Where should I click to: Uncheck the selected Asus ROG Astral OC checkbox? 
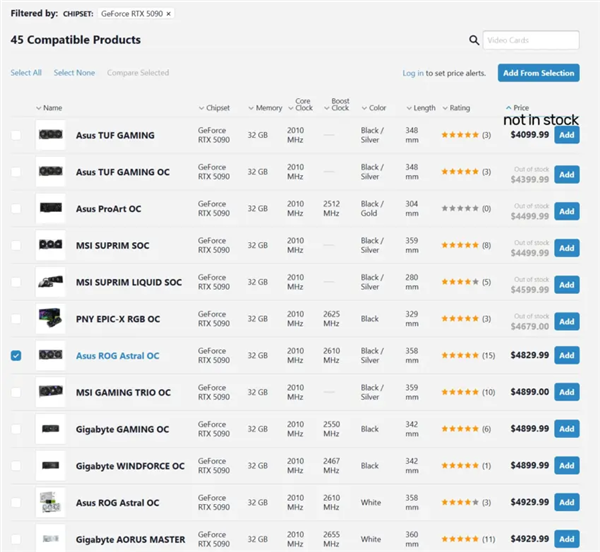tap(16, 356)
